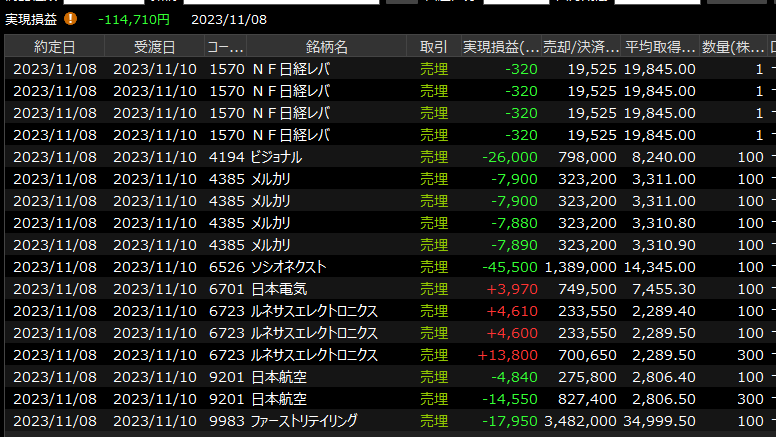Screen dimensions: 776x437
Task: Click the -45,500 realized loss value
Action: (x=510, y=267)
